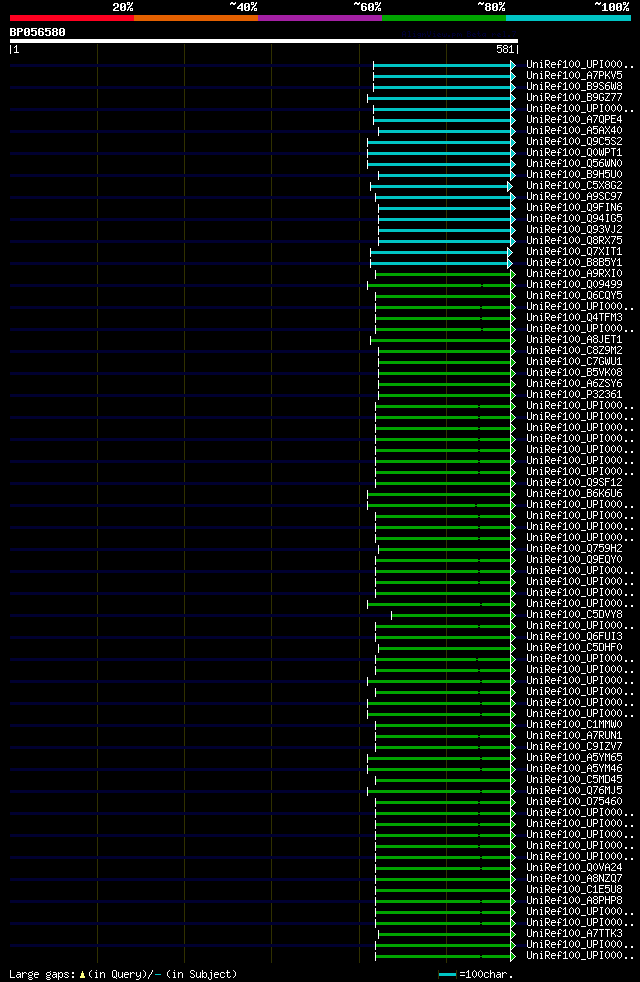
Task: Select the UniRef100_Q9FIN6 label
Action: point(574,208)
